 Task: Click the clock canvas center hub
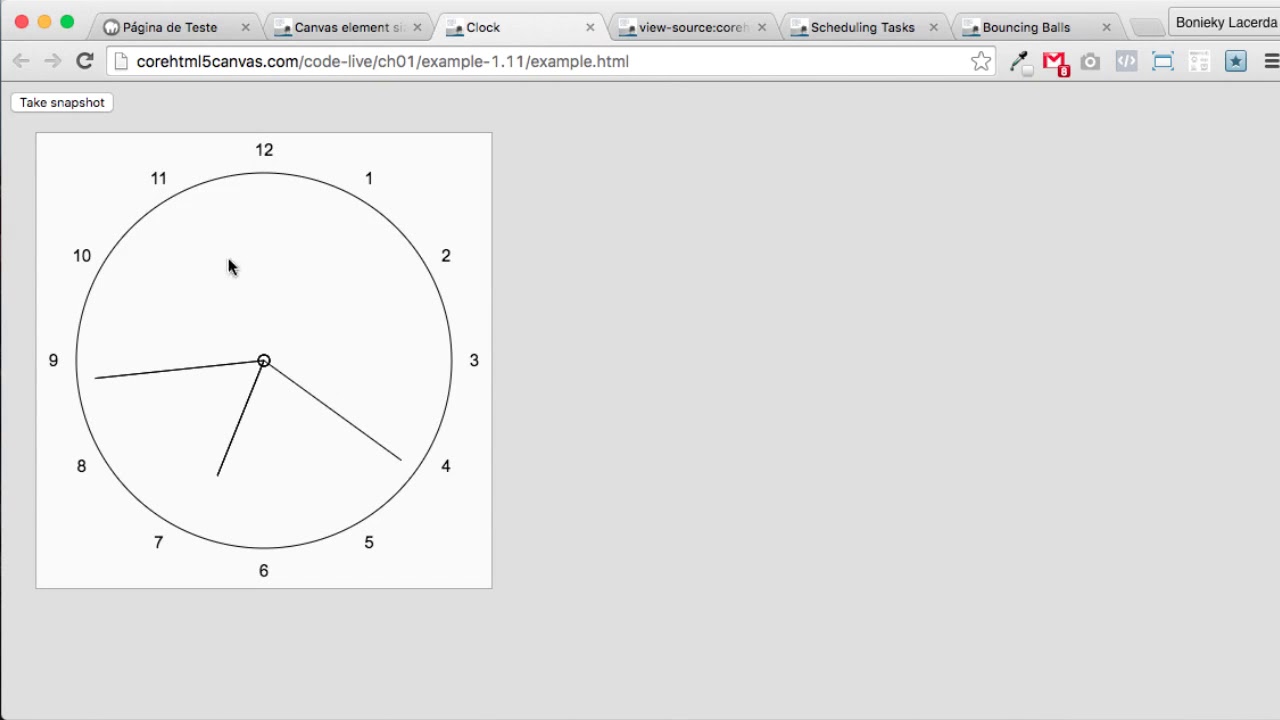point(264,360)
